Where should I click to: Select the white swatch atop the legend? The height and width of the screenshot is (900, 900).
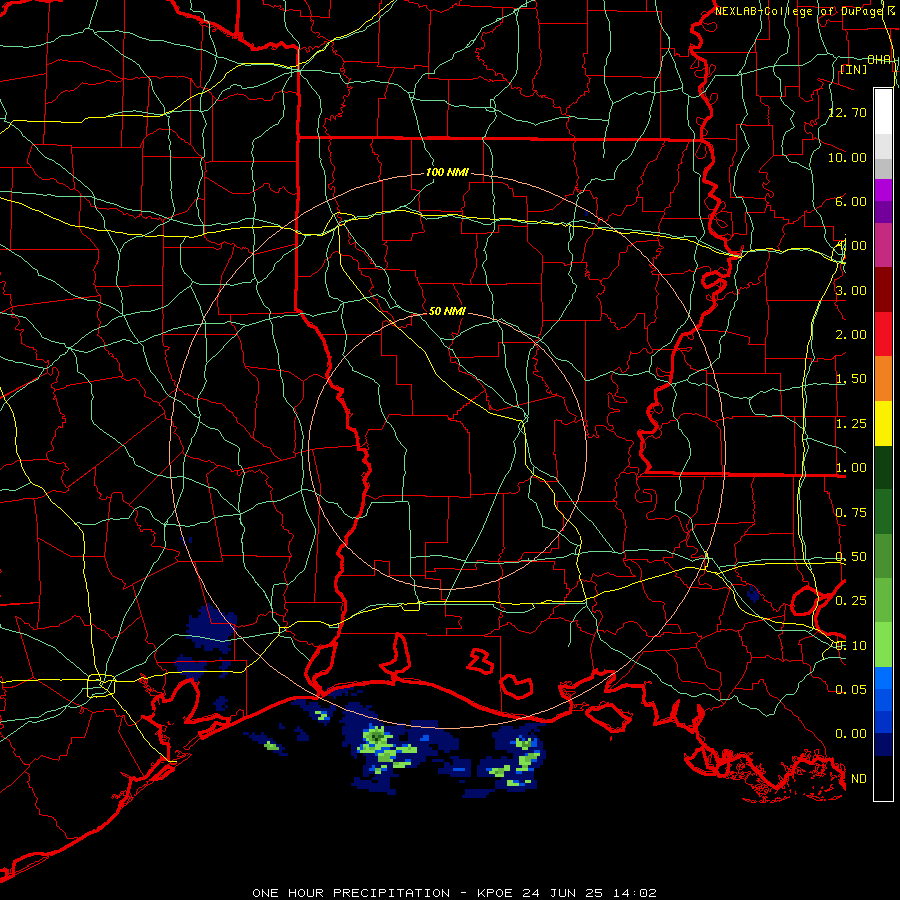click(x=883, y=111)
